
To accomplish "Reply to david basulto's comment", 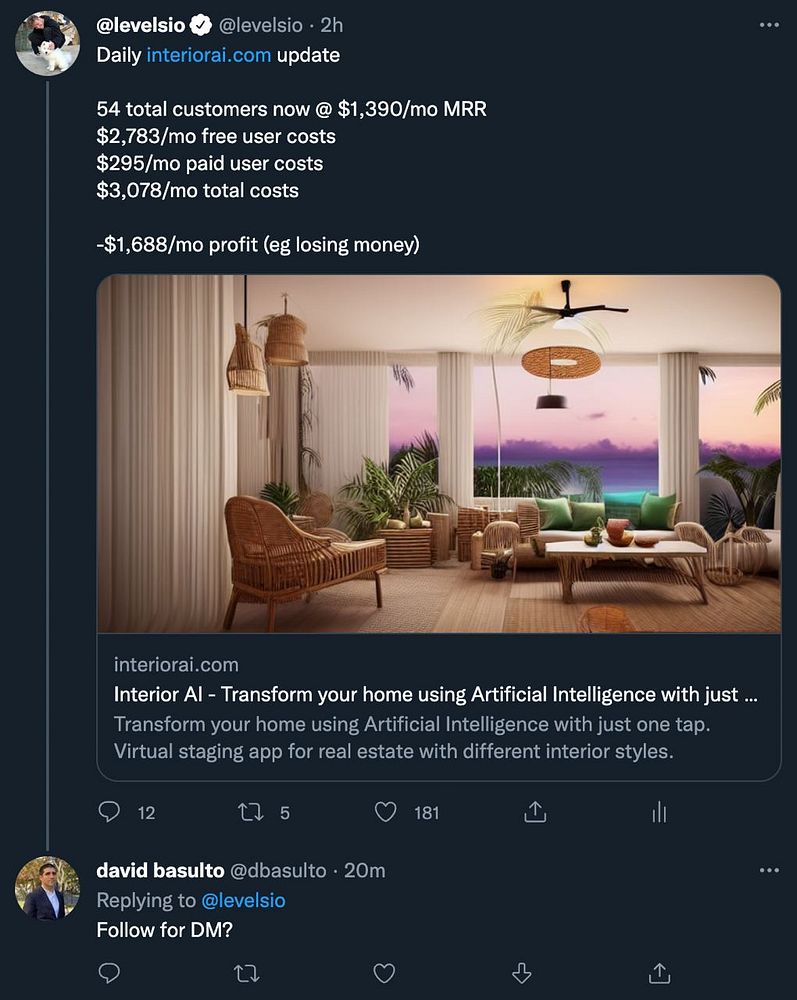I will [109, 973].
